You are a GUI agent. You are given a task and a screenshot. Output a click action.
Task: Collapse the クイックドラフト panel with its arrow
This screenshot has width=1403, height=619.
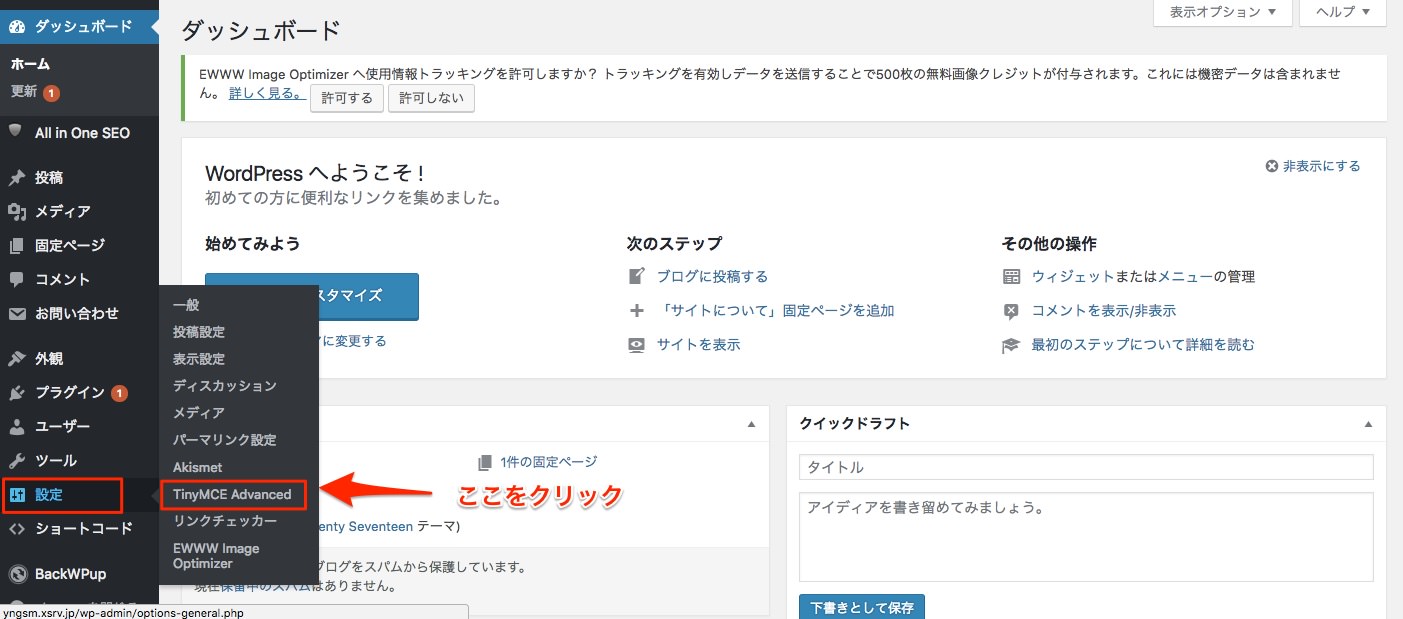[x=1368, y=424]
